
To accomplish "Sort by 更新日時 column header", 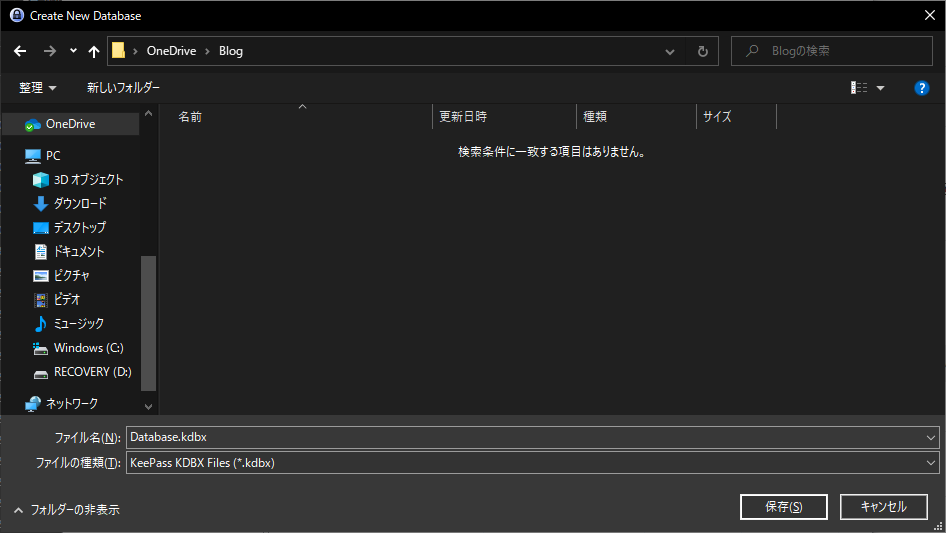I will [464, 117].
